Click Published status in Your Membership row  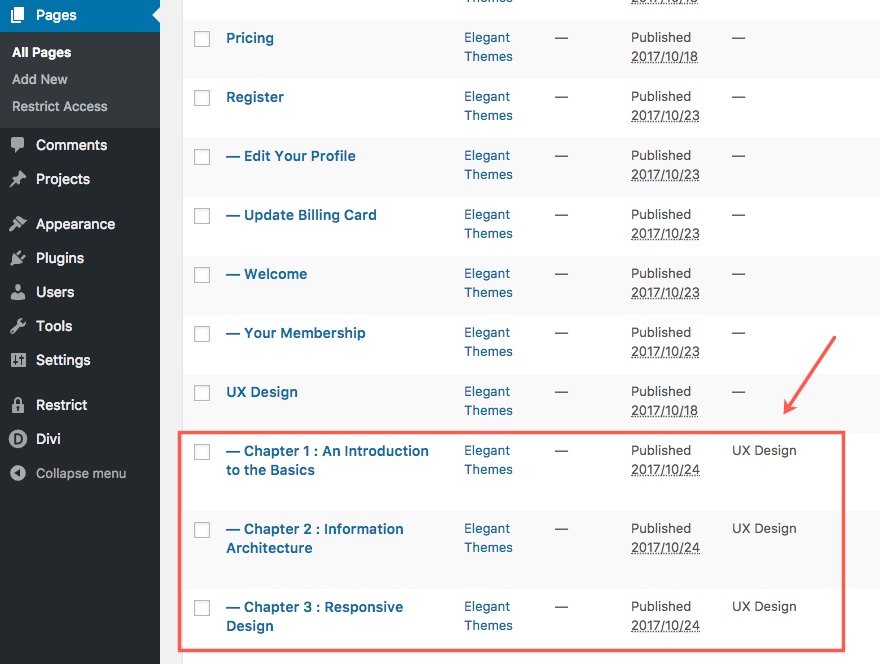(661, 332)
